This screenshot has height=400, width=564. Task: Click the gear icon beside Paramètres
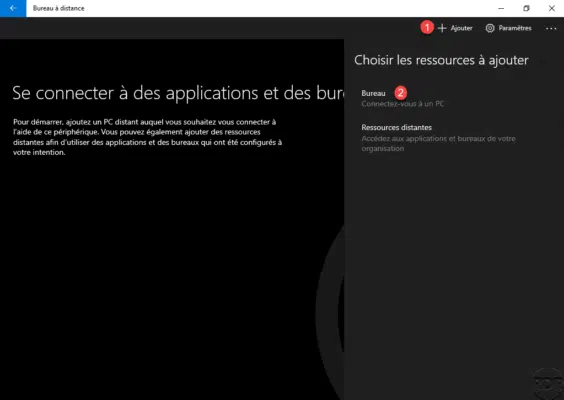[x=490, y=28]
